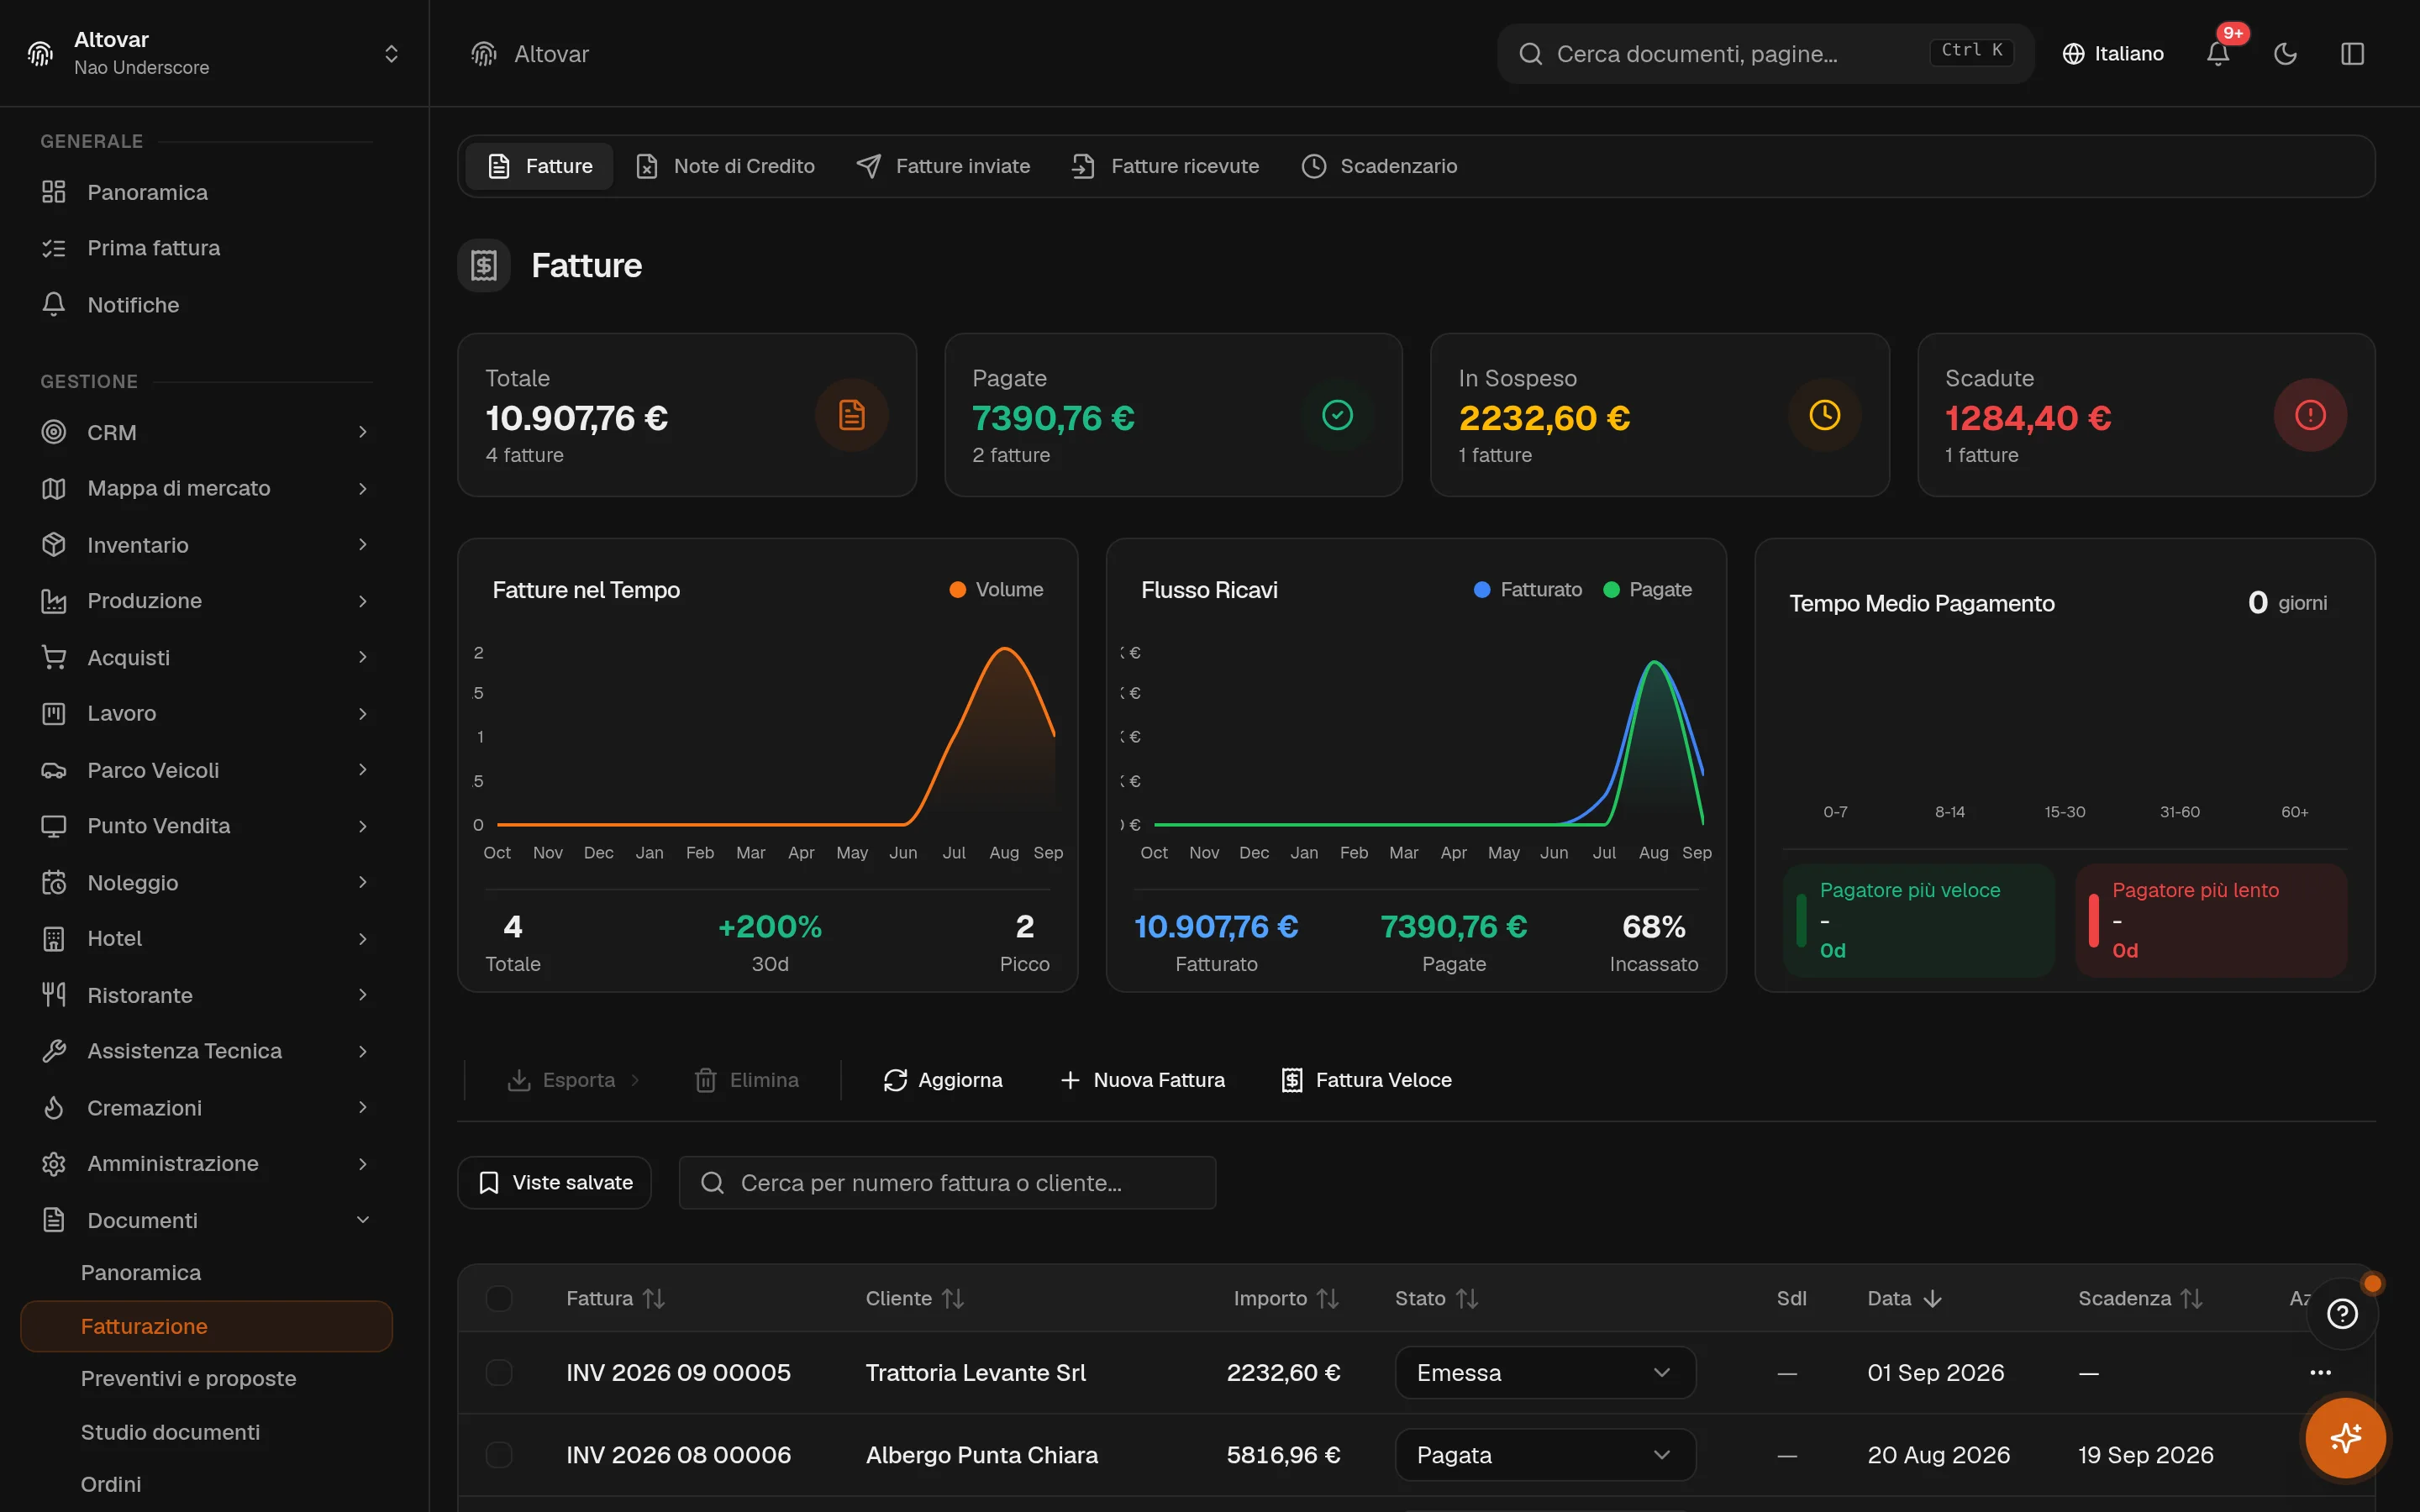Click the Ristorante fork and knife icon
This screenshot has width=2420, height=1512.
pyautogui.click(x=54, y=995)
